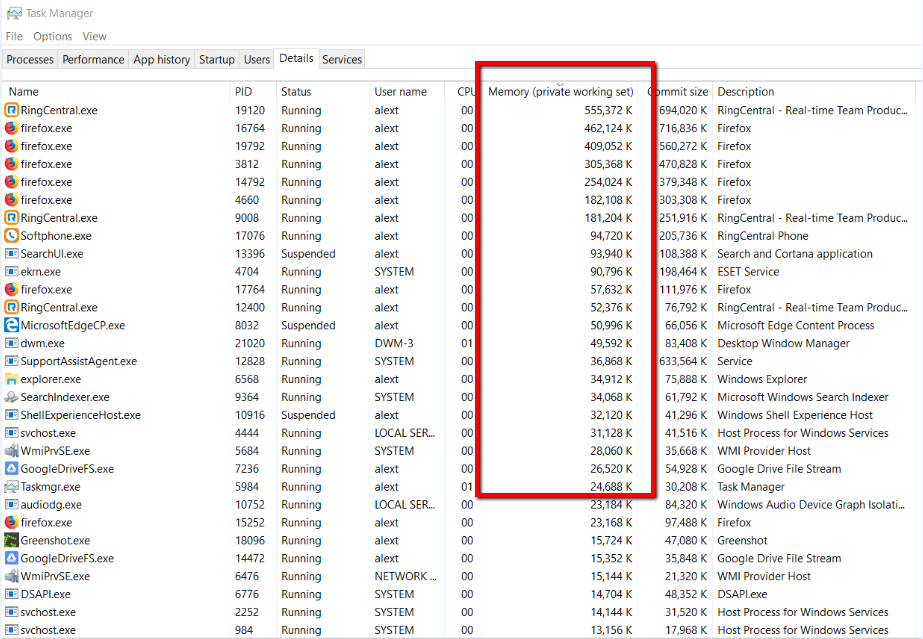Sort by Memory (private working set) column

[x=560, y=92]
